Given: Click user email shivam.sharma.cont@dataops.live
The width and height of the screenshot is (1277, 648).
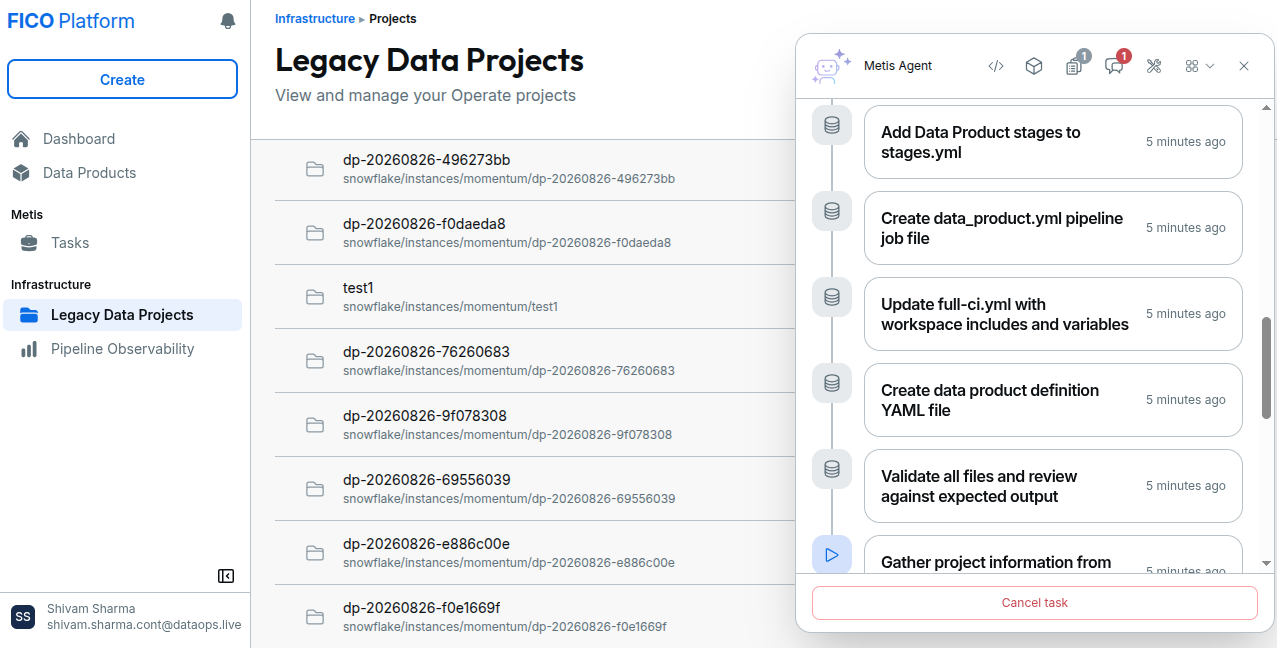Looking at the screenshot, I should point(144,625).
